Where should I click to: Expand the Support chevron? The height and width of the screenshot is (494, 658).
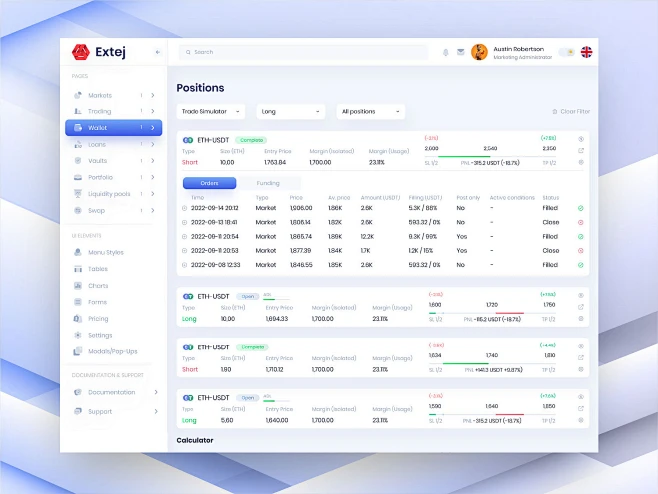click(x=156, y=411)
